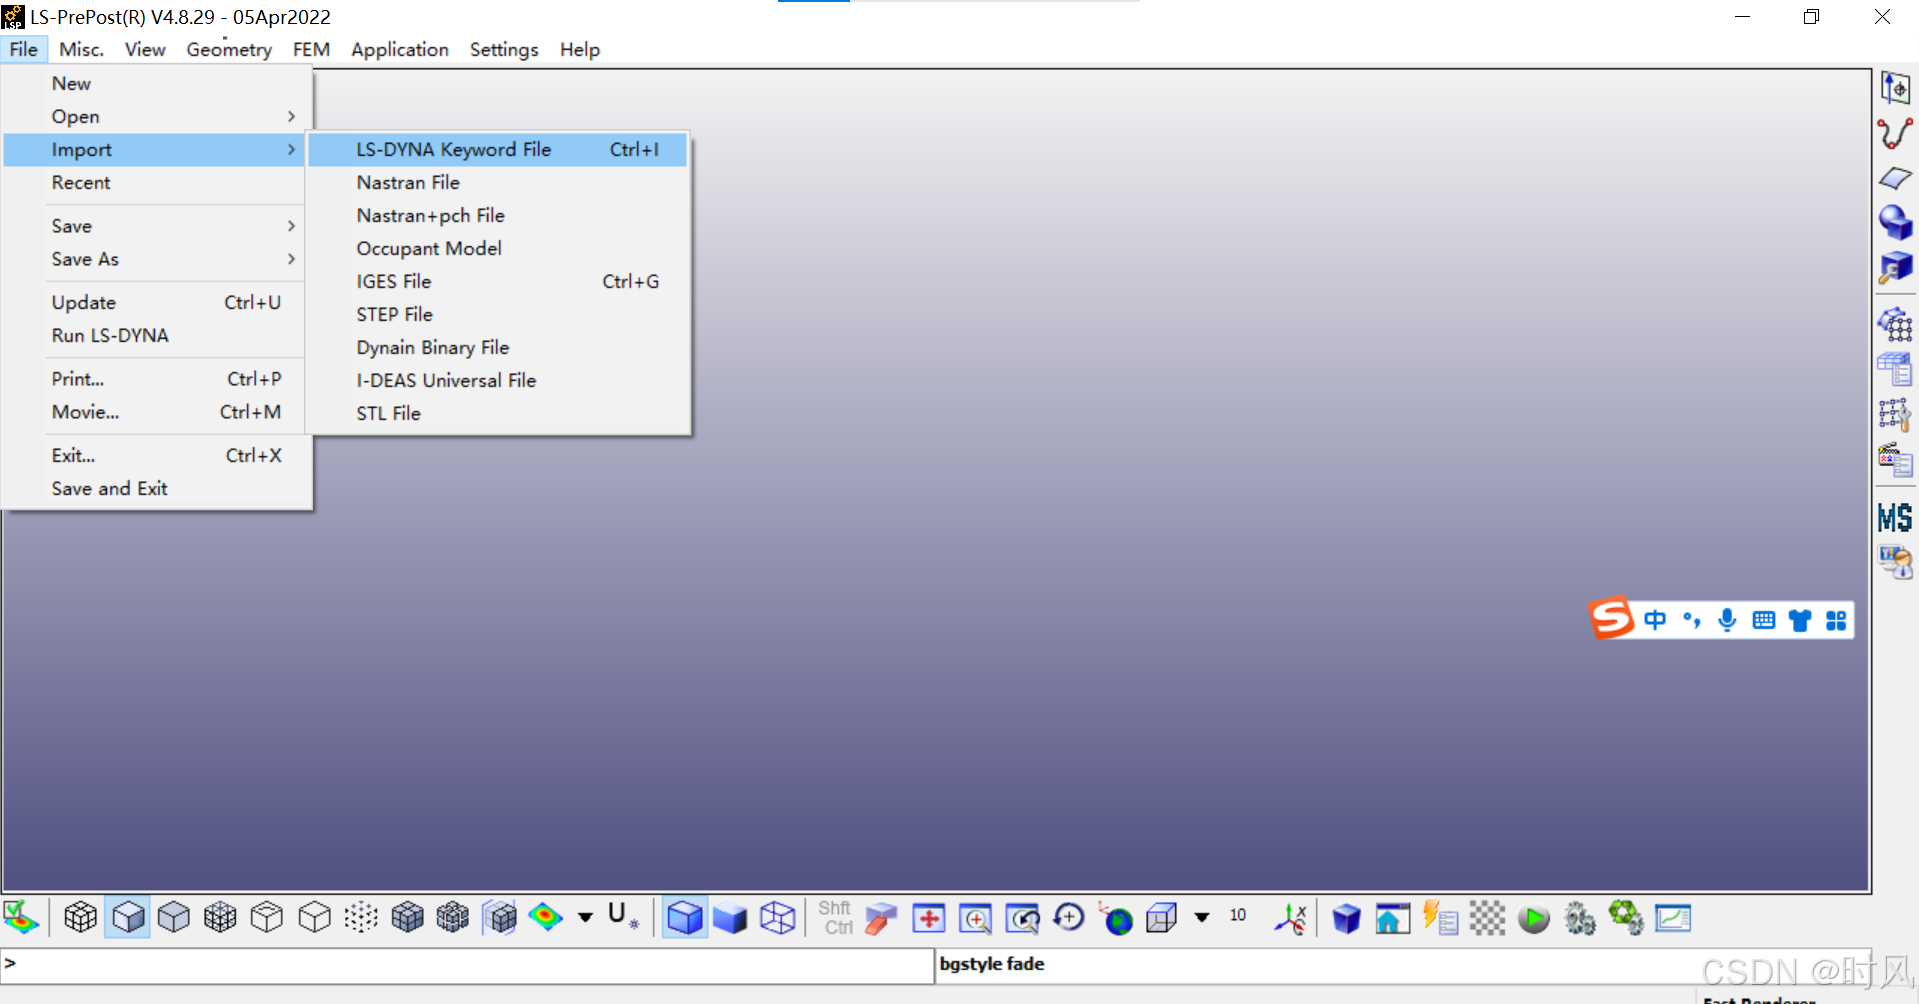1919x1004 pixels.
Task: Choose STL File import option
Action: coord(497,414)
